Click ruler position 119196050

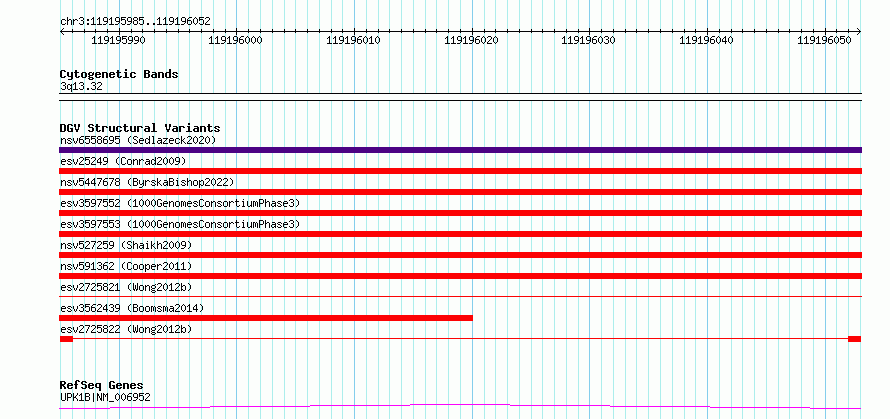tap(825, 40)
